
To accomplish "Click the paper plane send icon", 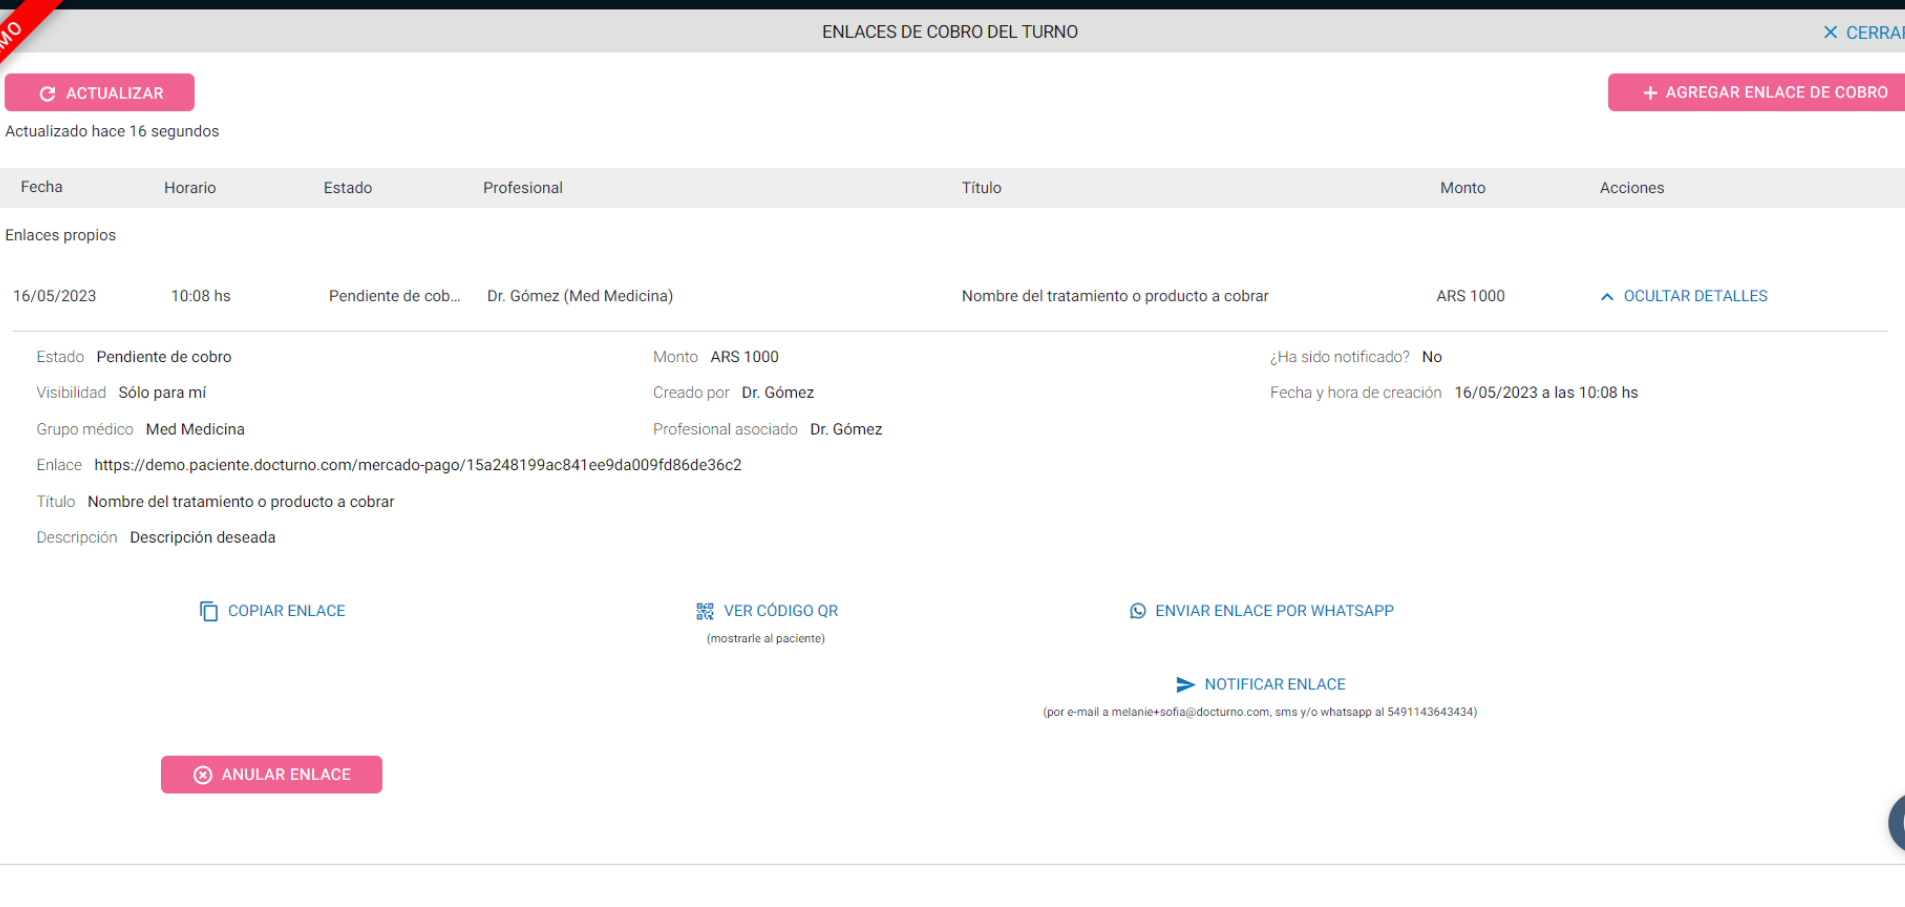I will point(1185,685).
